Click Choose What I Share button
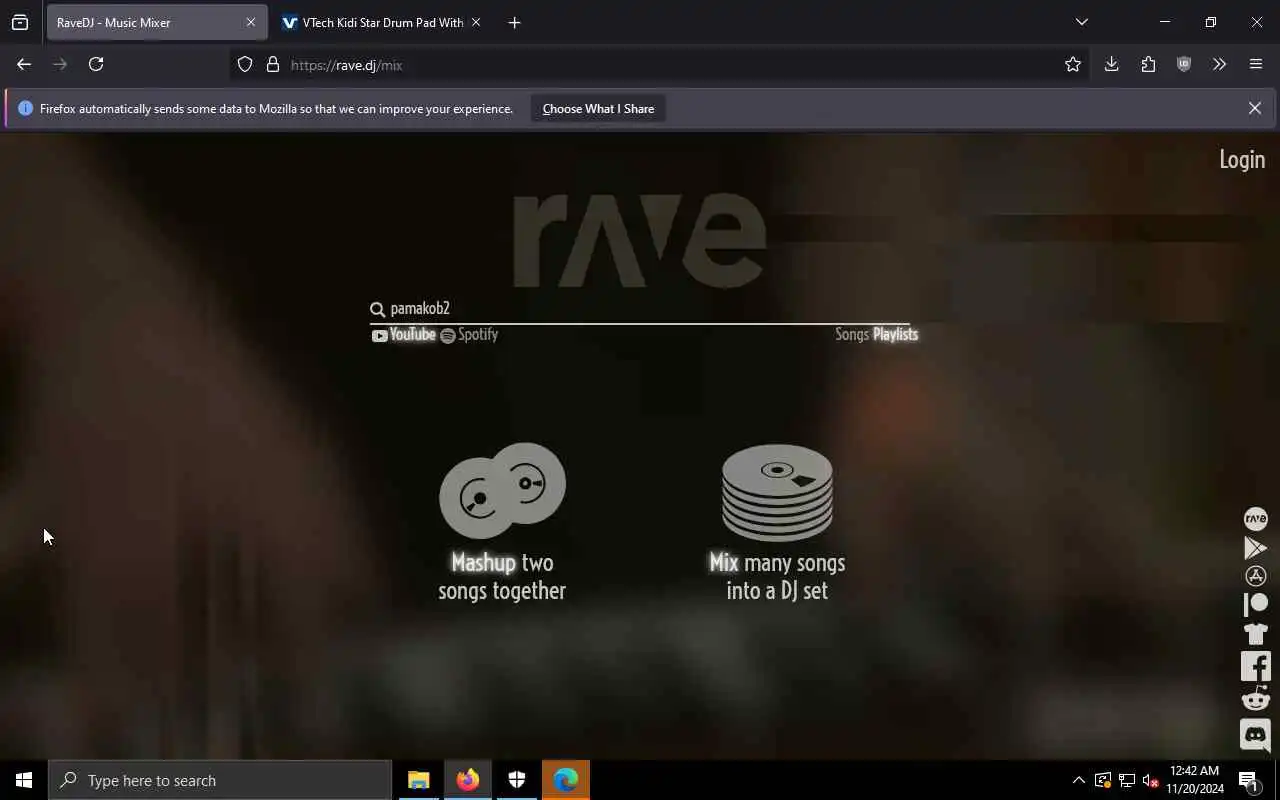The width and height of the screenshot is (1280, 800). (x=598, y=108)
